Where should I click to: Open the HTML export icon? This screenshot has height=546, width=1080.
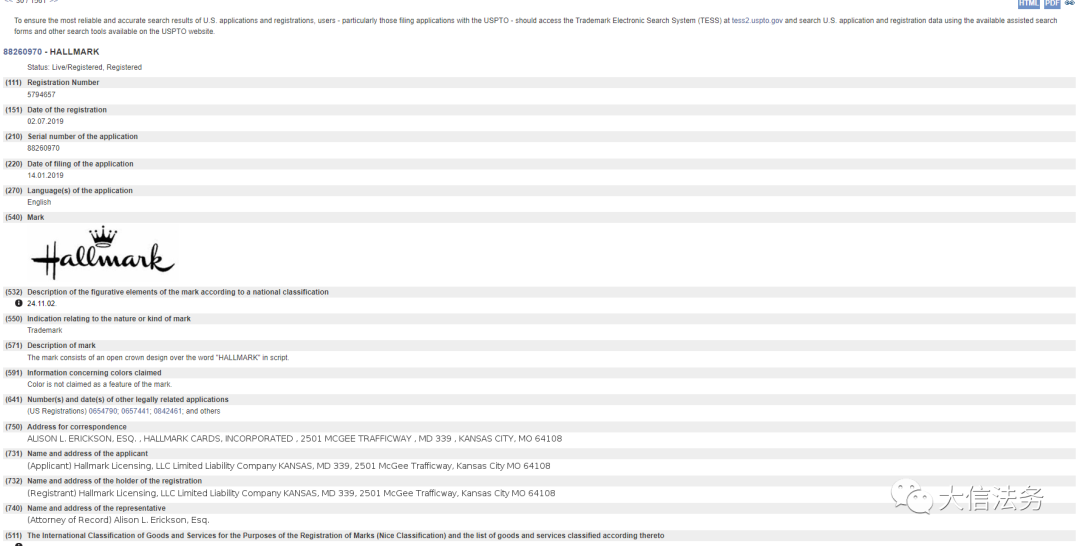(1028, 3)
